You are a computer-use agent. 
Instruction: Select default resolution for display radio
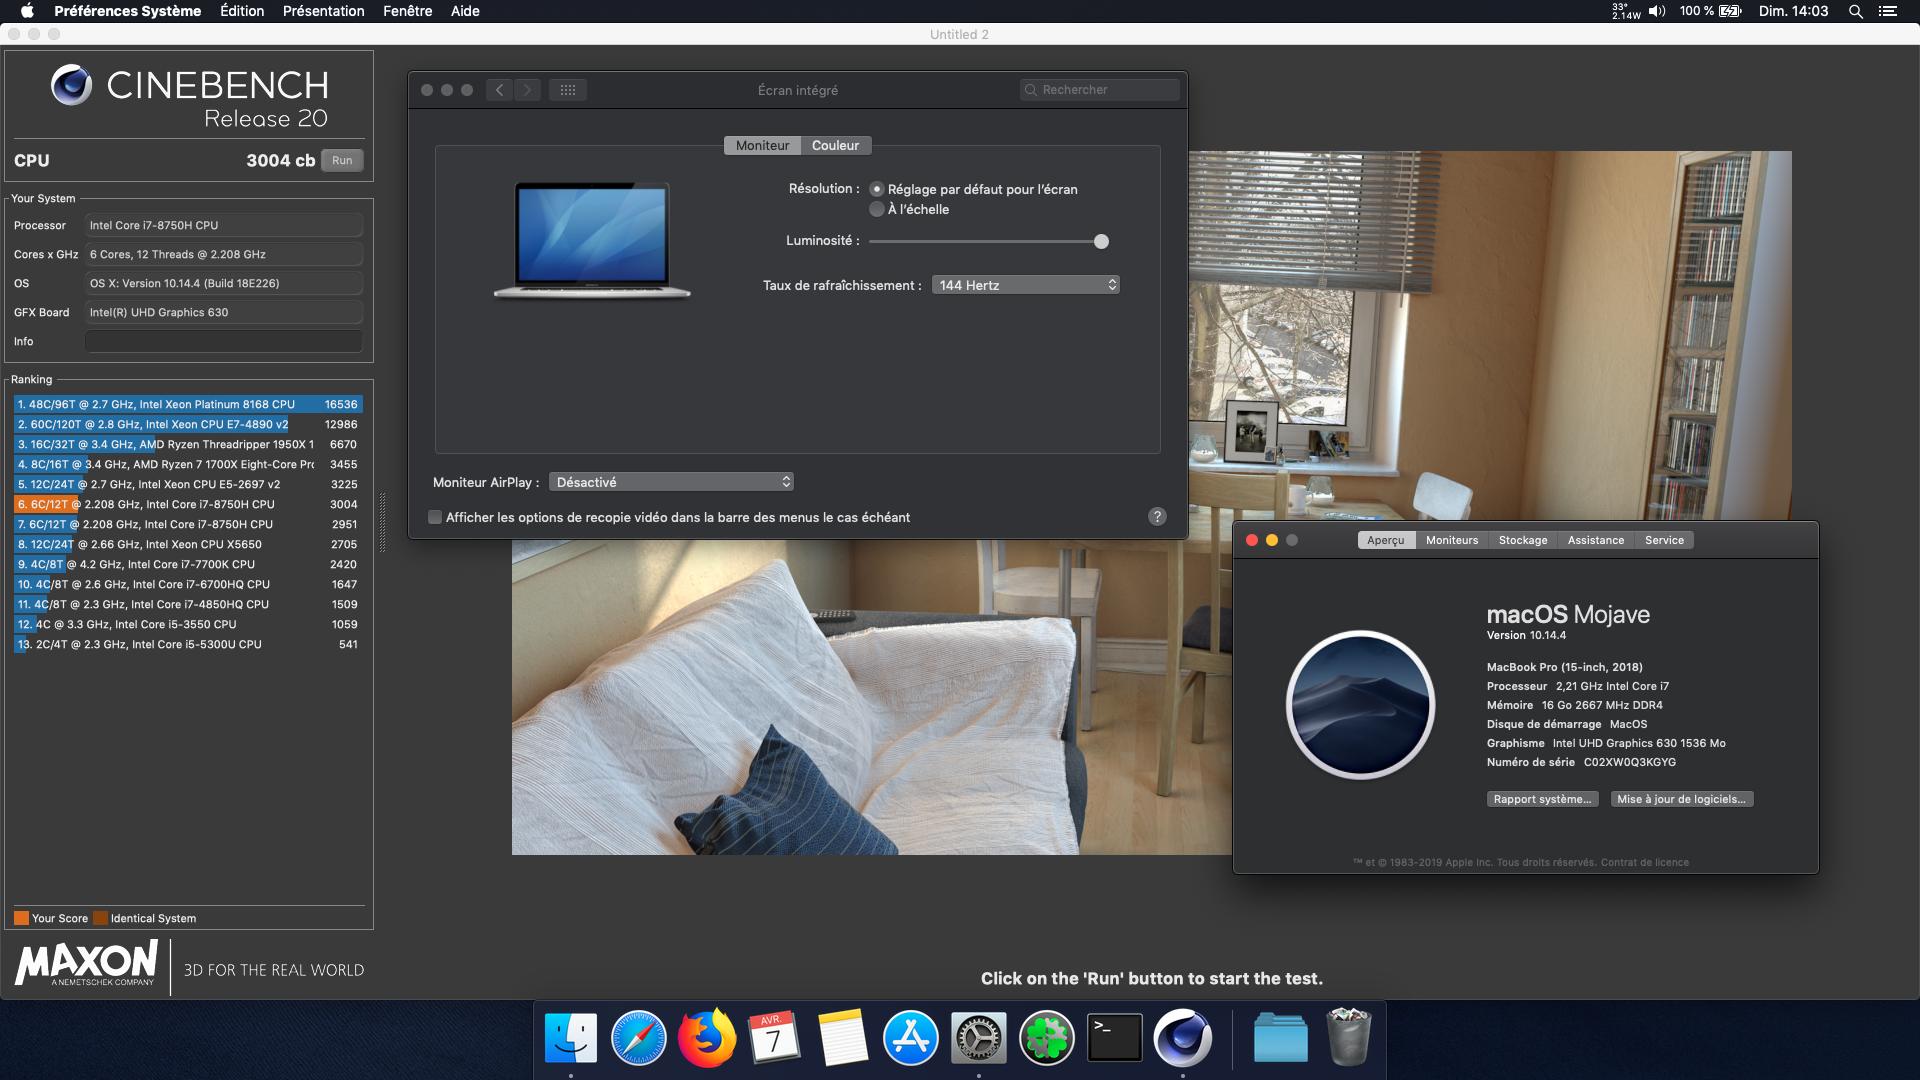(x=877, y=189)
